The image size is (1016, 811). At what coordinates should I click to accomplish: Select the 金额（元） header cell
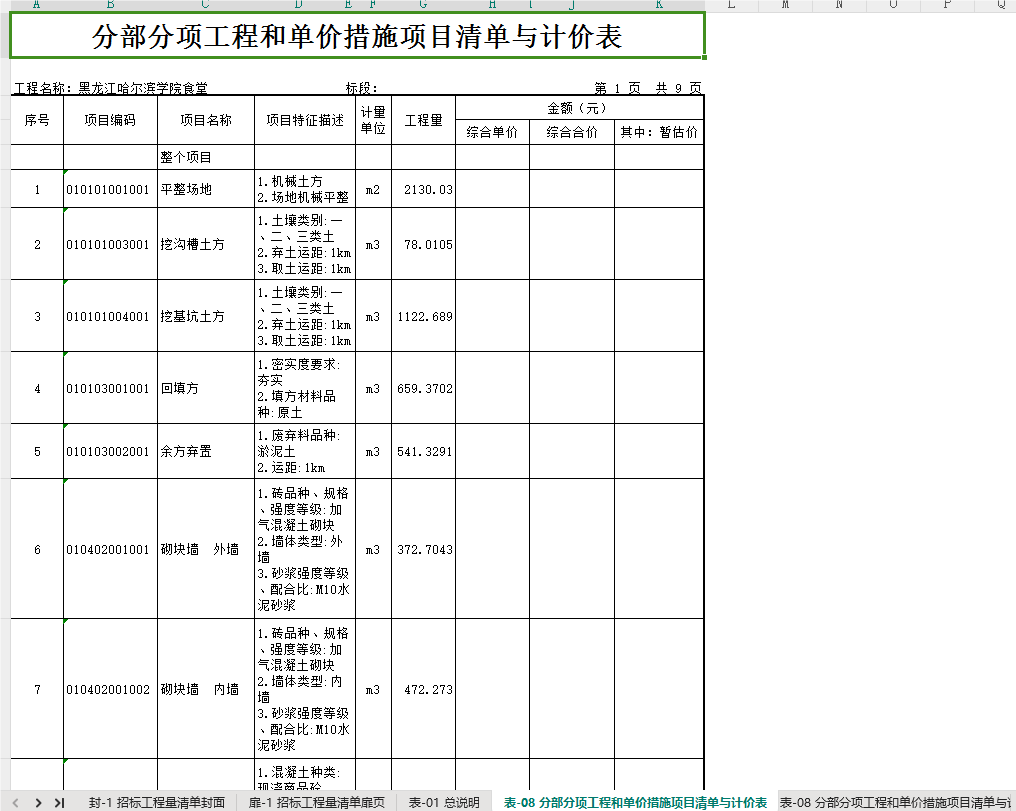click(579, 108)
